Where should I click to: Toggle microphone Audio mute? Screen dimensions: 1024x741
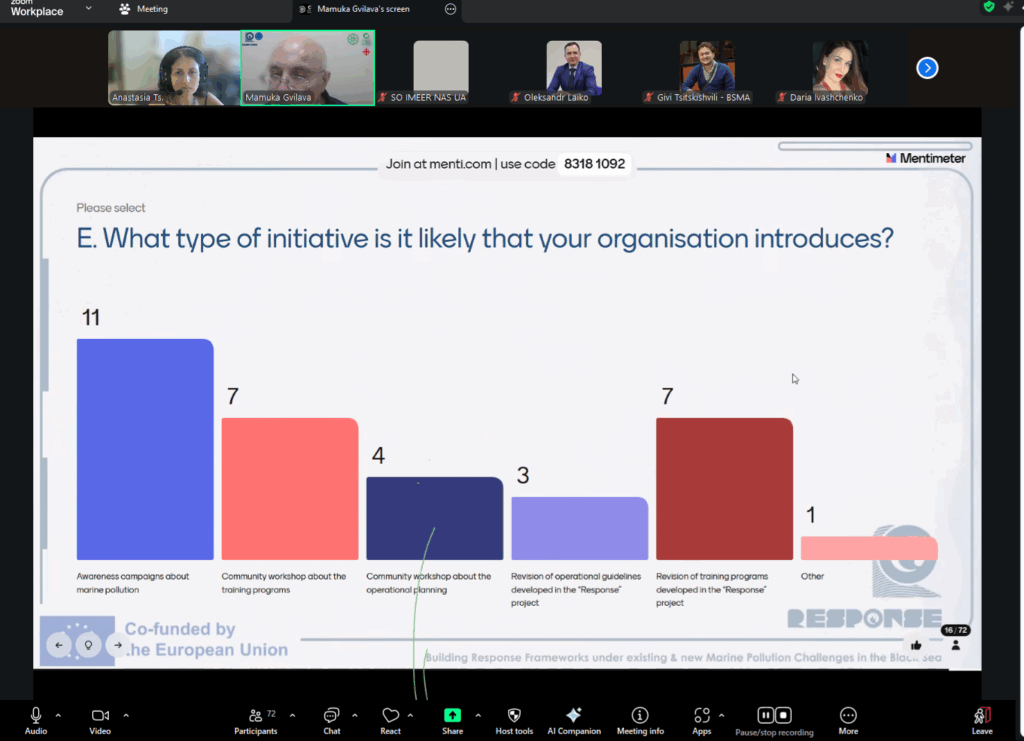[36, 716]
